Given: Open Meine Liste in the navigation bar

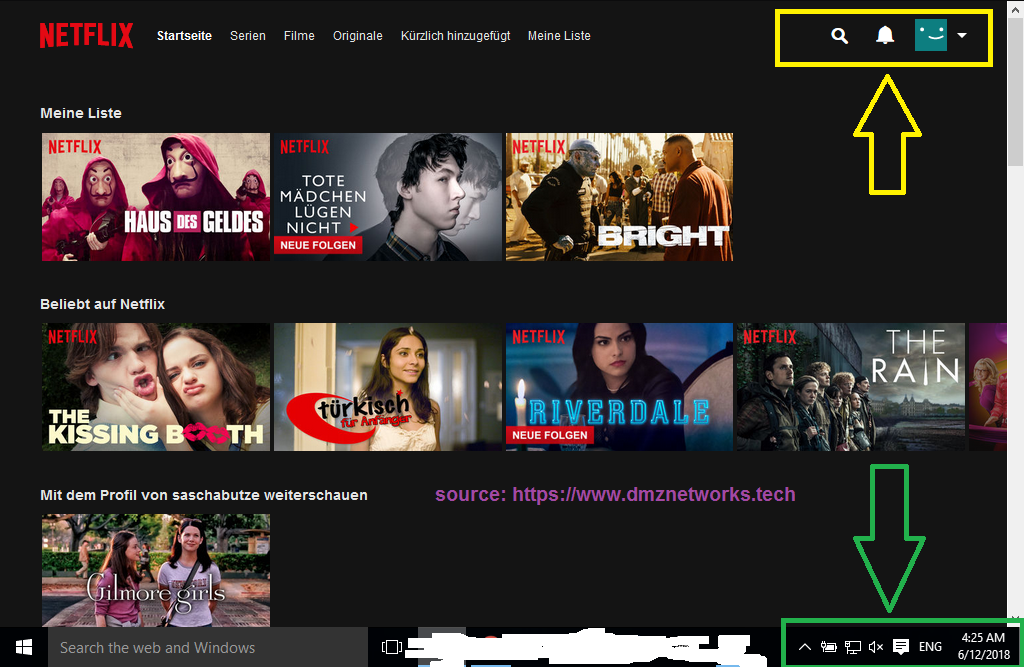Looking at the screenshot, I should pos(559,36).
